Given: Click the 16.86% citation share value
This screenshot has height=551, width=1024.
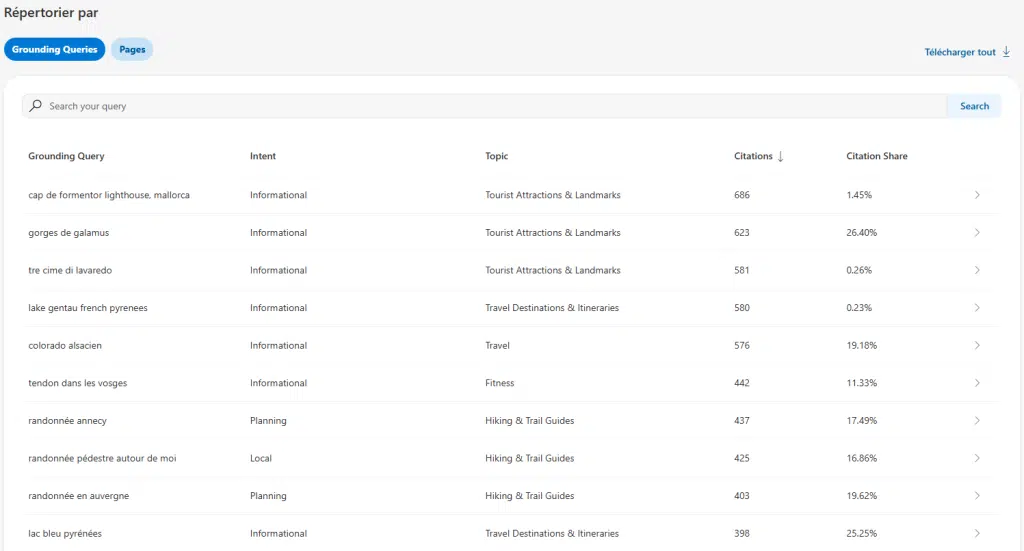Looking at the screenshot, I should (x=861, y=458).
